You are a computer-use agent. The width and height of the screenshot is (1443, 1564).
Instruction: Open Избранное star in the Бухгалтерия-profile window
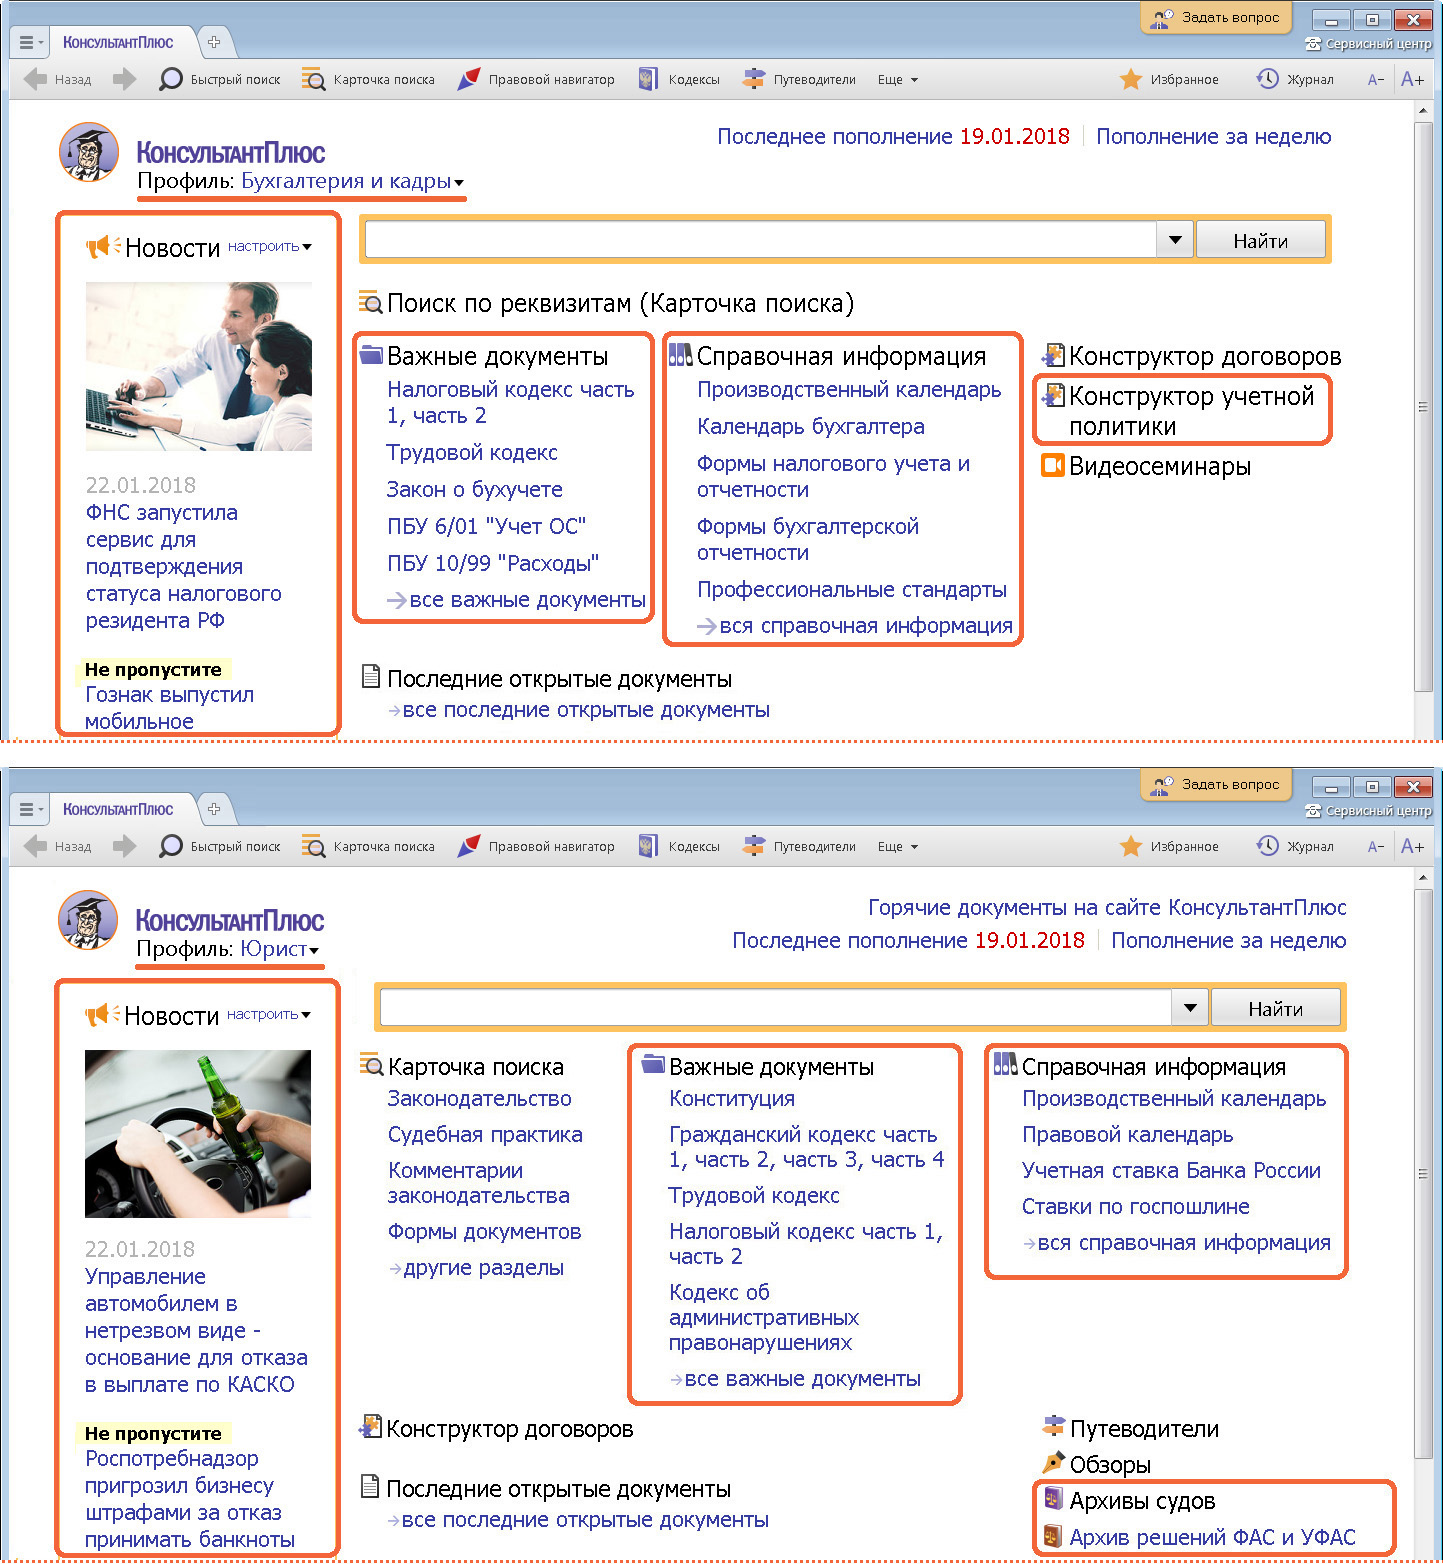(1169, 80)
